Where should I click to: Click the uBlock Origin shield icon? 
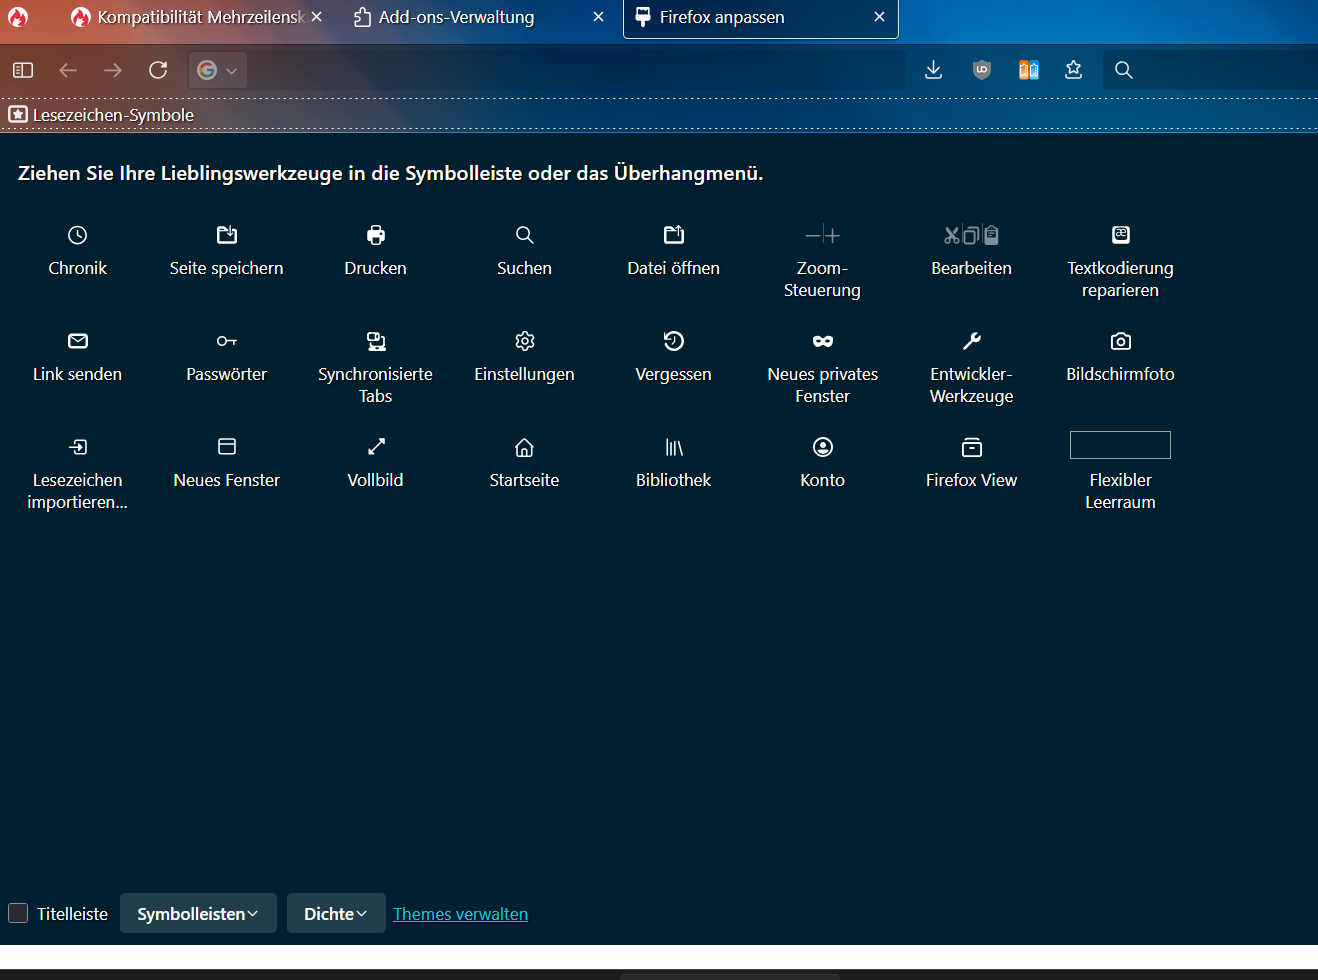981,70
